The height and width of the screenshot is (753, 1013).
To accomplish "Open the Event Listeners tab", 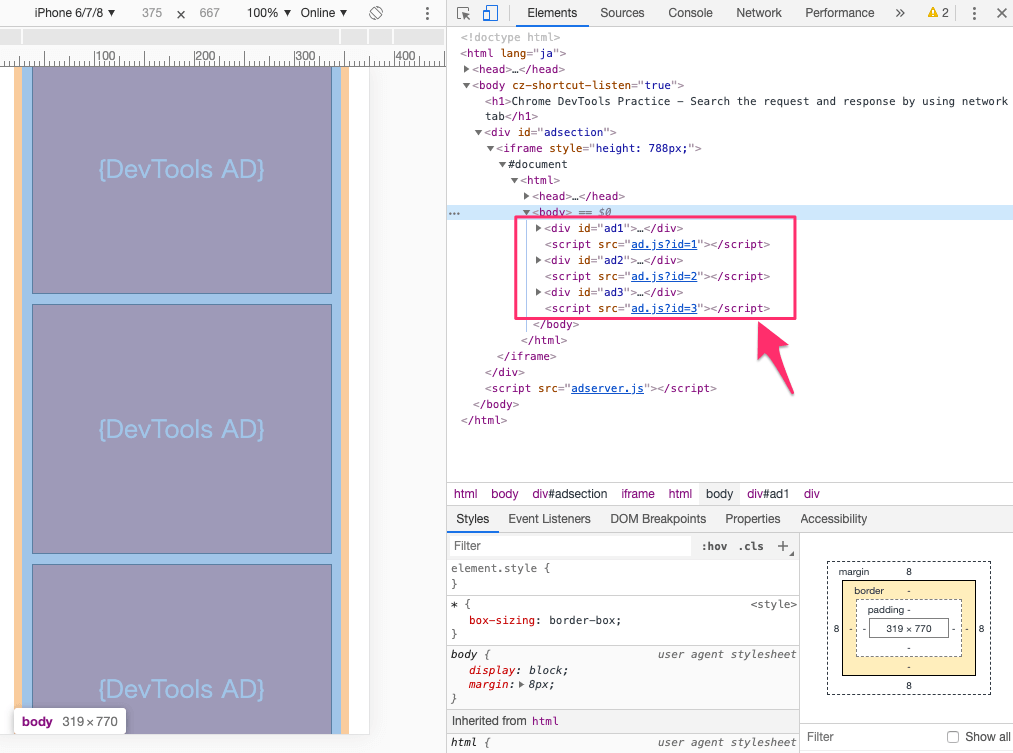I will [x=549, y=519].
